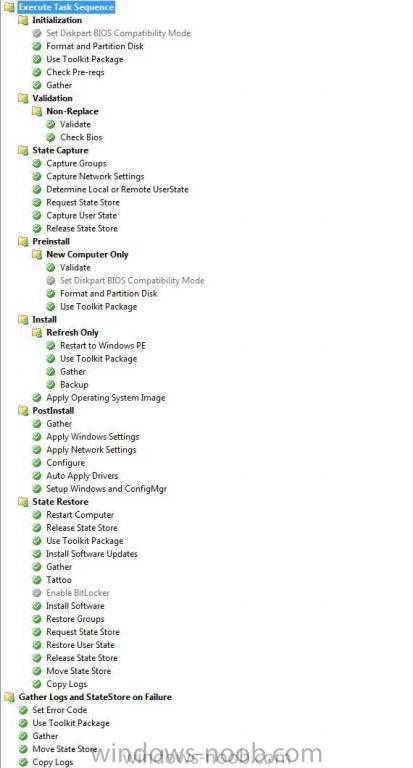Select the New Computer Only group
The image size is (413, 768).
87,254
